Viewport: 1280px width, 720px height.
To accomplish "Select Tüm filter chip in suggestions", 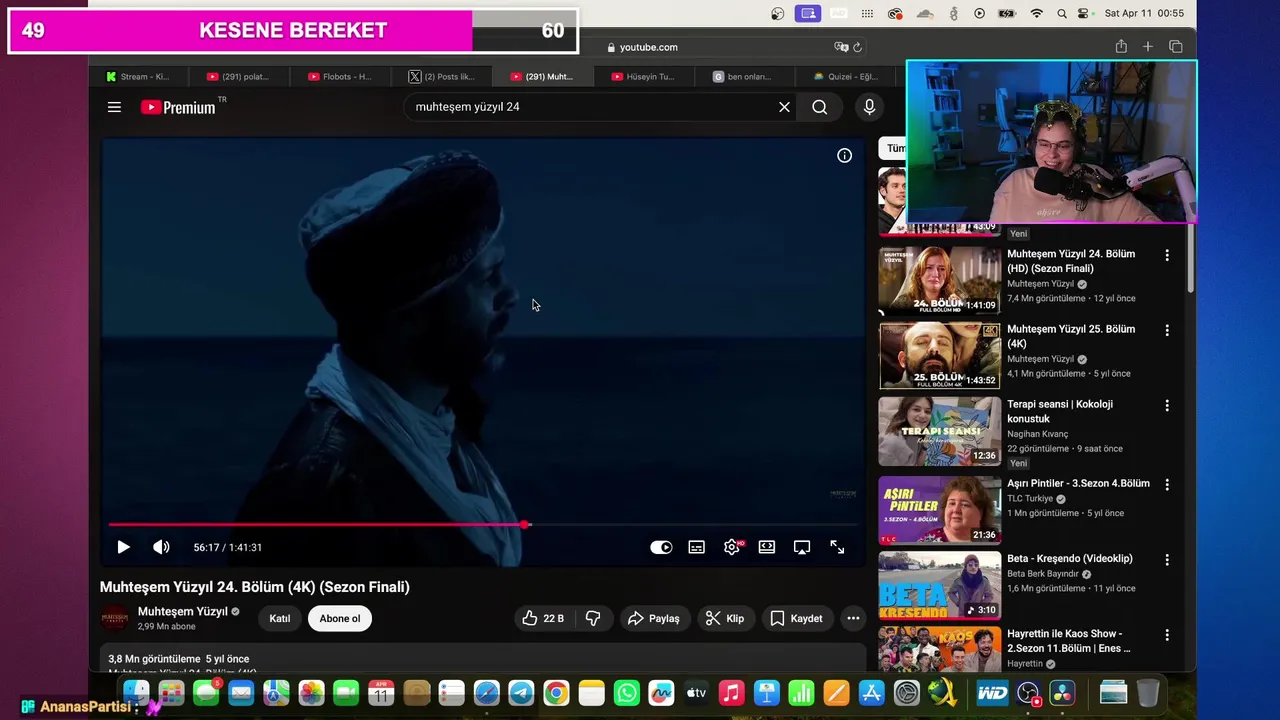I will pyautogui.click(x=893, y=148).
